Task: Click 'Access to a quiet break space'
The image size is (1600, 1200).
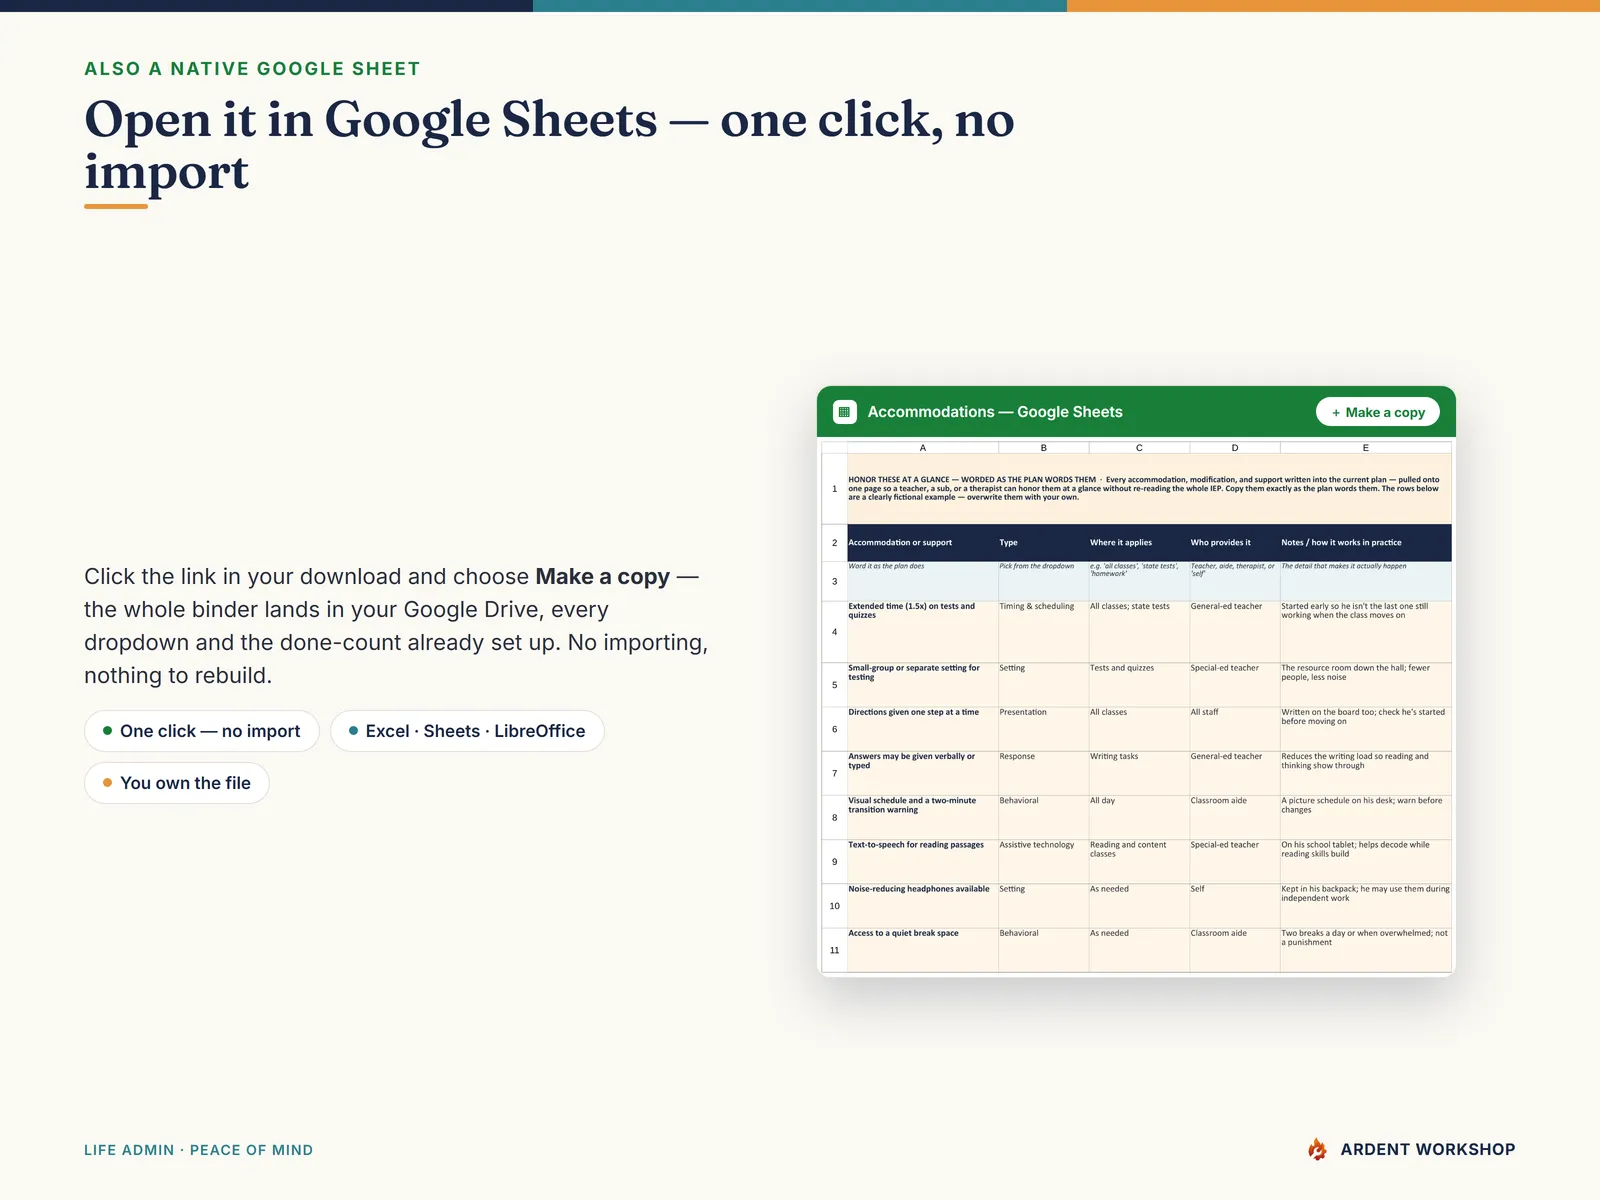Action: (922, 950)
